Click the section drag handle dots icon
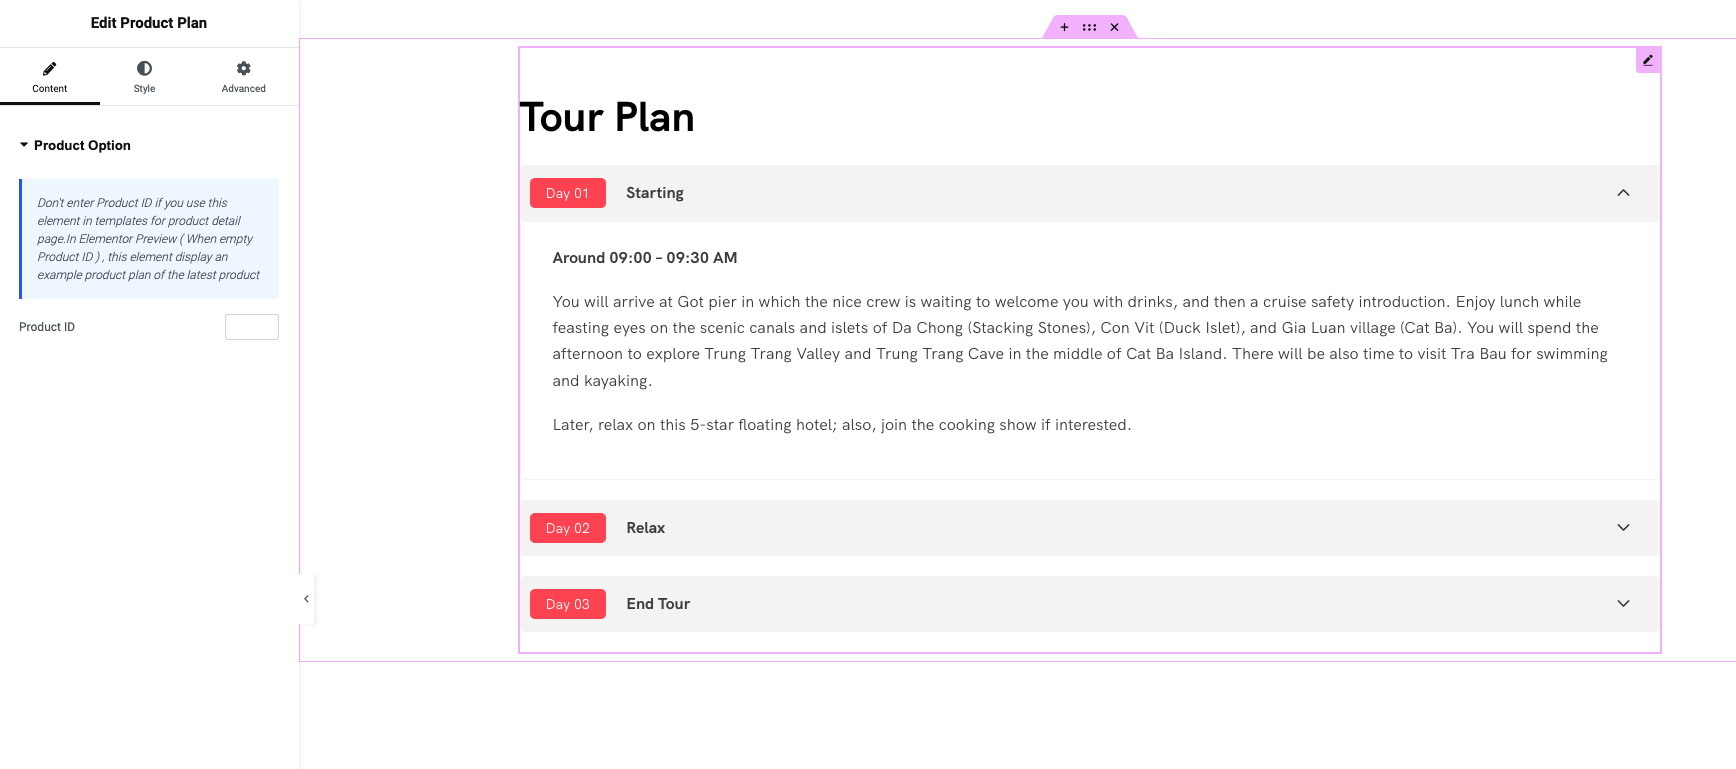1736x769 pixels. point(1089,27)
